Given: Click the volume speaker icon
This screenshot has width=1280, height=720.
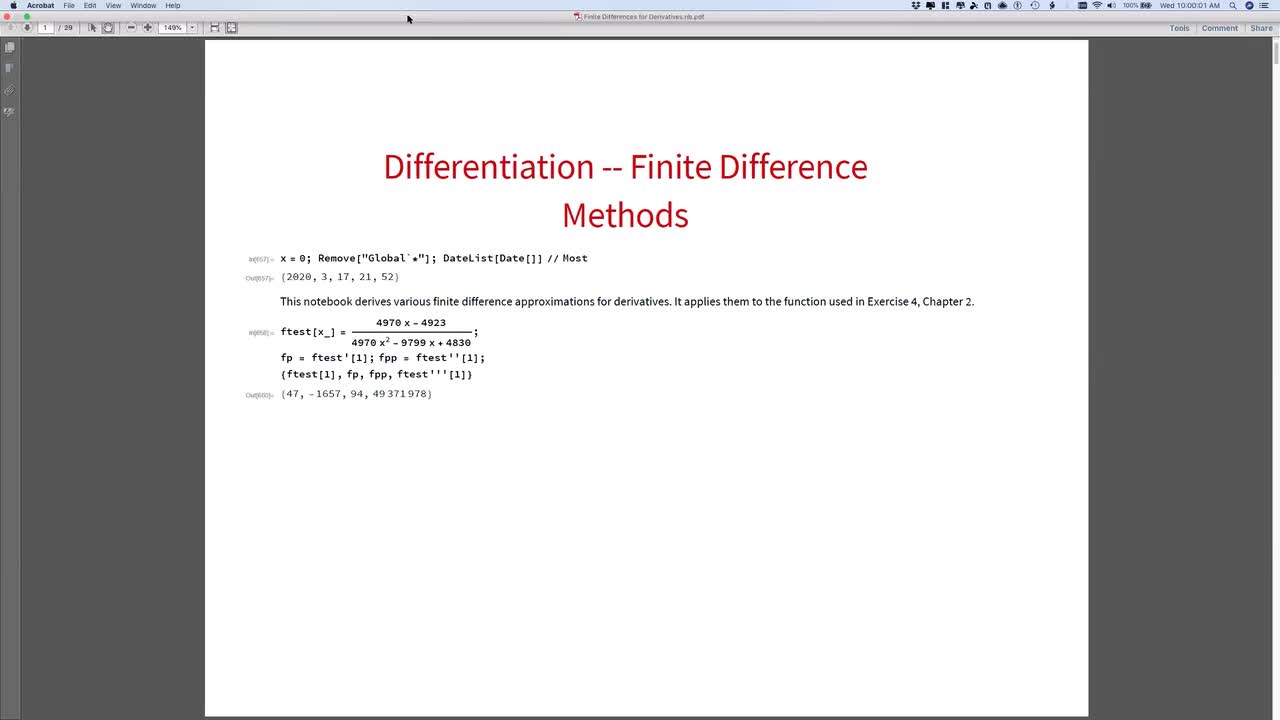Looking at the screenshot, I should point(1111,5).
